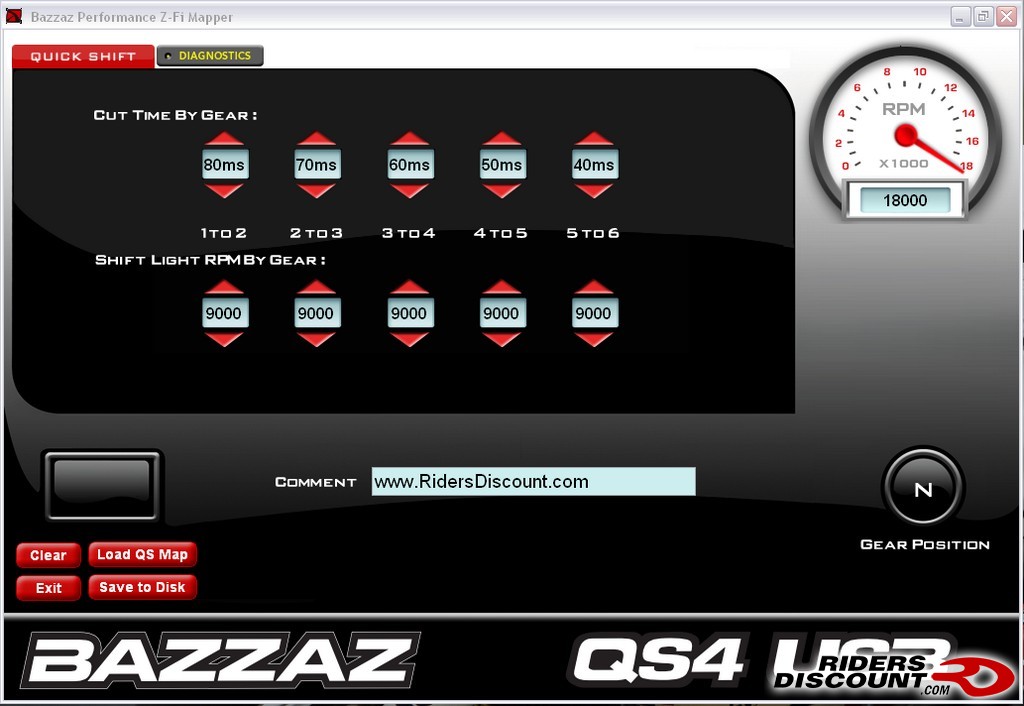Click the Clear button
Viewport: 1024px width, 706px height.
point(48,555)
